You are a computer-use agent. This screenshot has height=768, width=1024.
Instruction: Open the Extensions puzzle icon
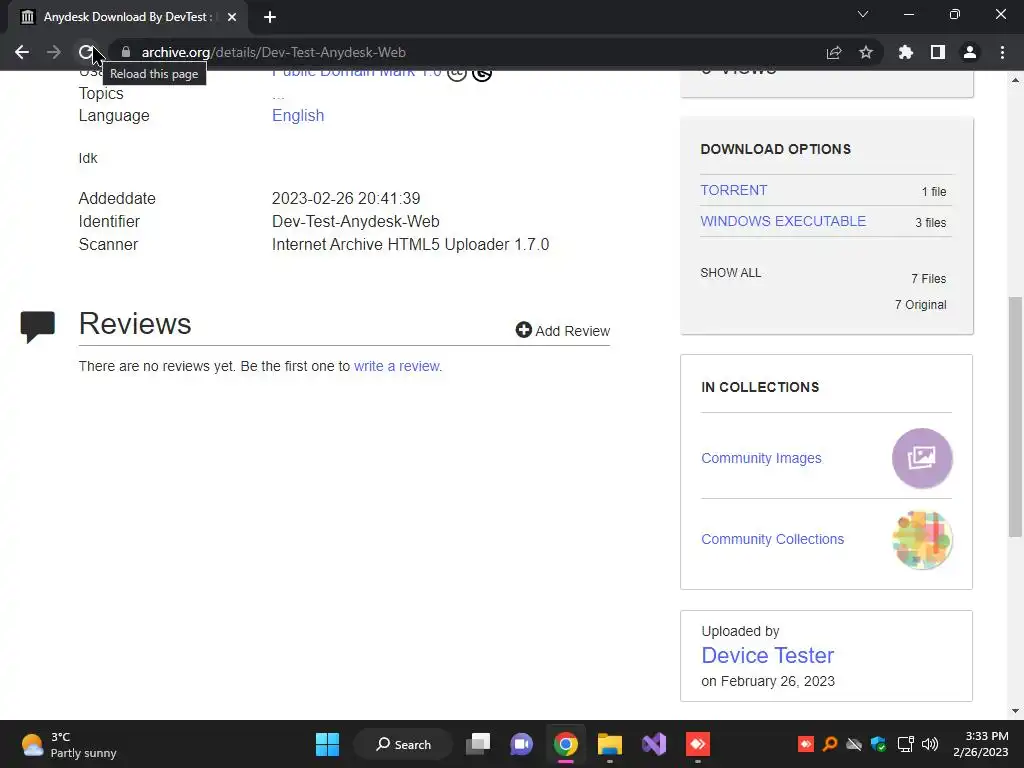click(x=906, y=52)
